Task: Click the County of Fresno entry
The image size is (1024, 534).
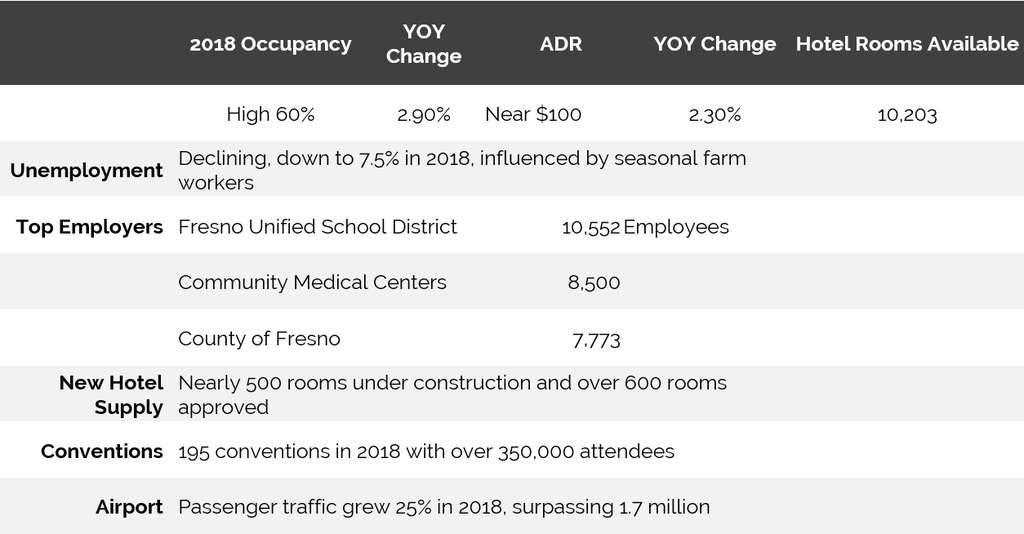Action: (x=259, y=339)
